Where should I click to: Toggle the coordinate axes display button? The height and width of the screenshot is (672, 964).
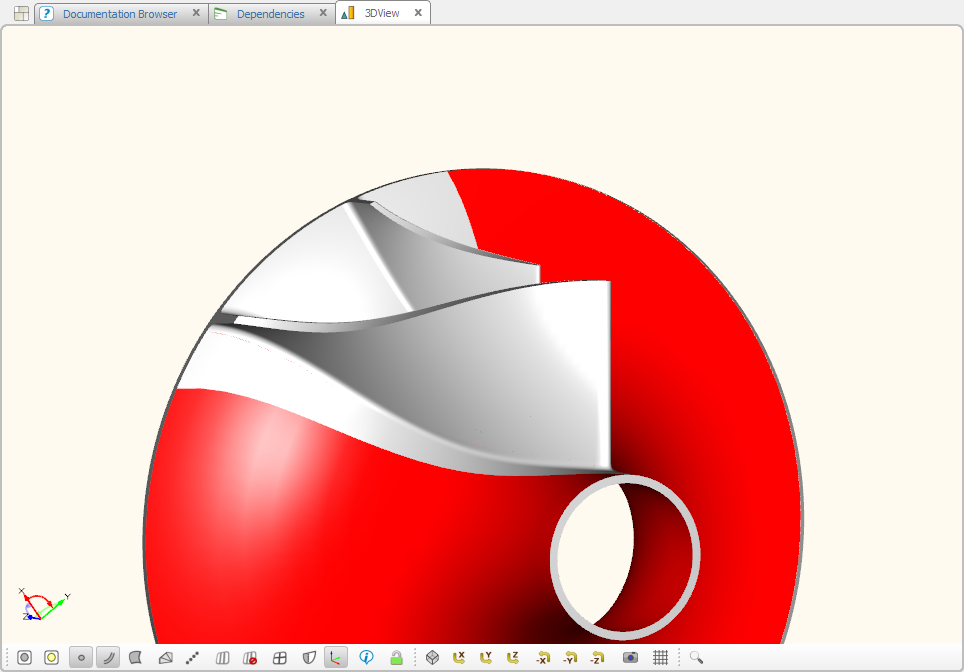pyautogui.click(x=336, y=657)
